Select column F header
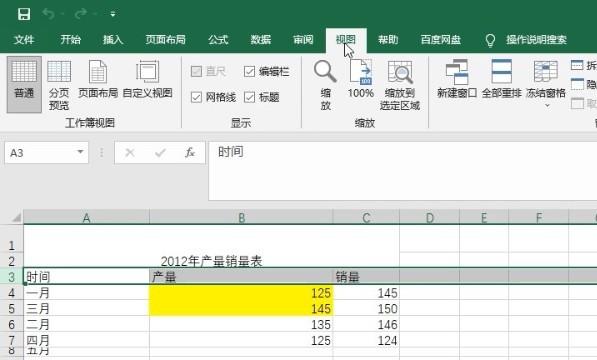Viewport: 597px width, 360px height. 539,217
